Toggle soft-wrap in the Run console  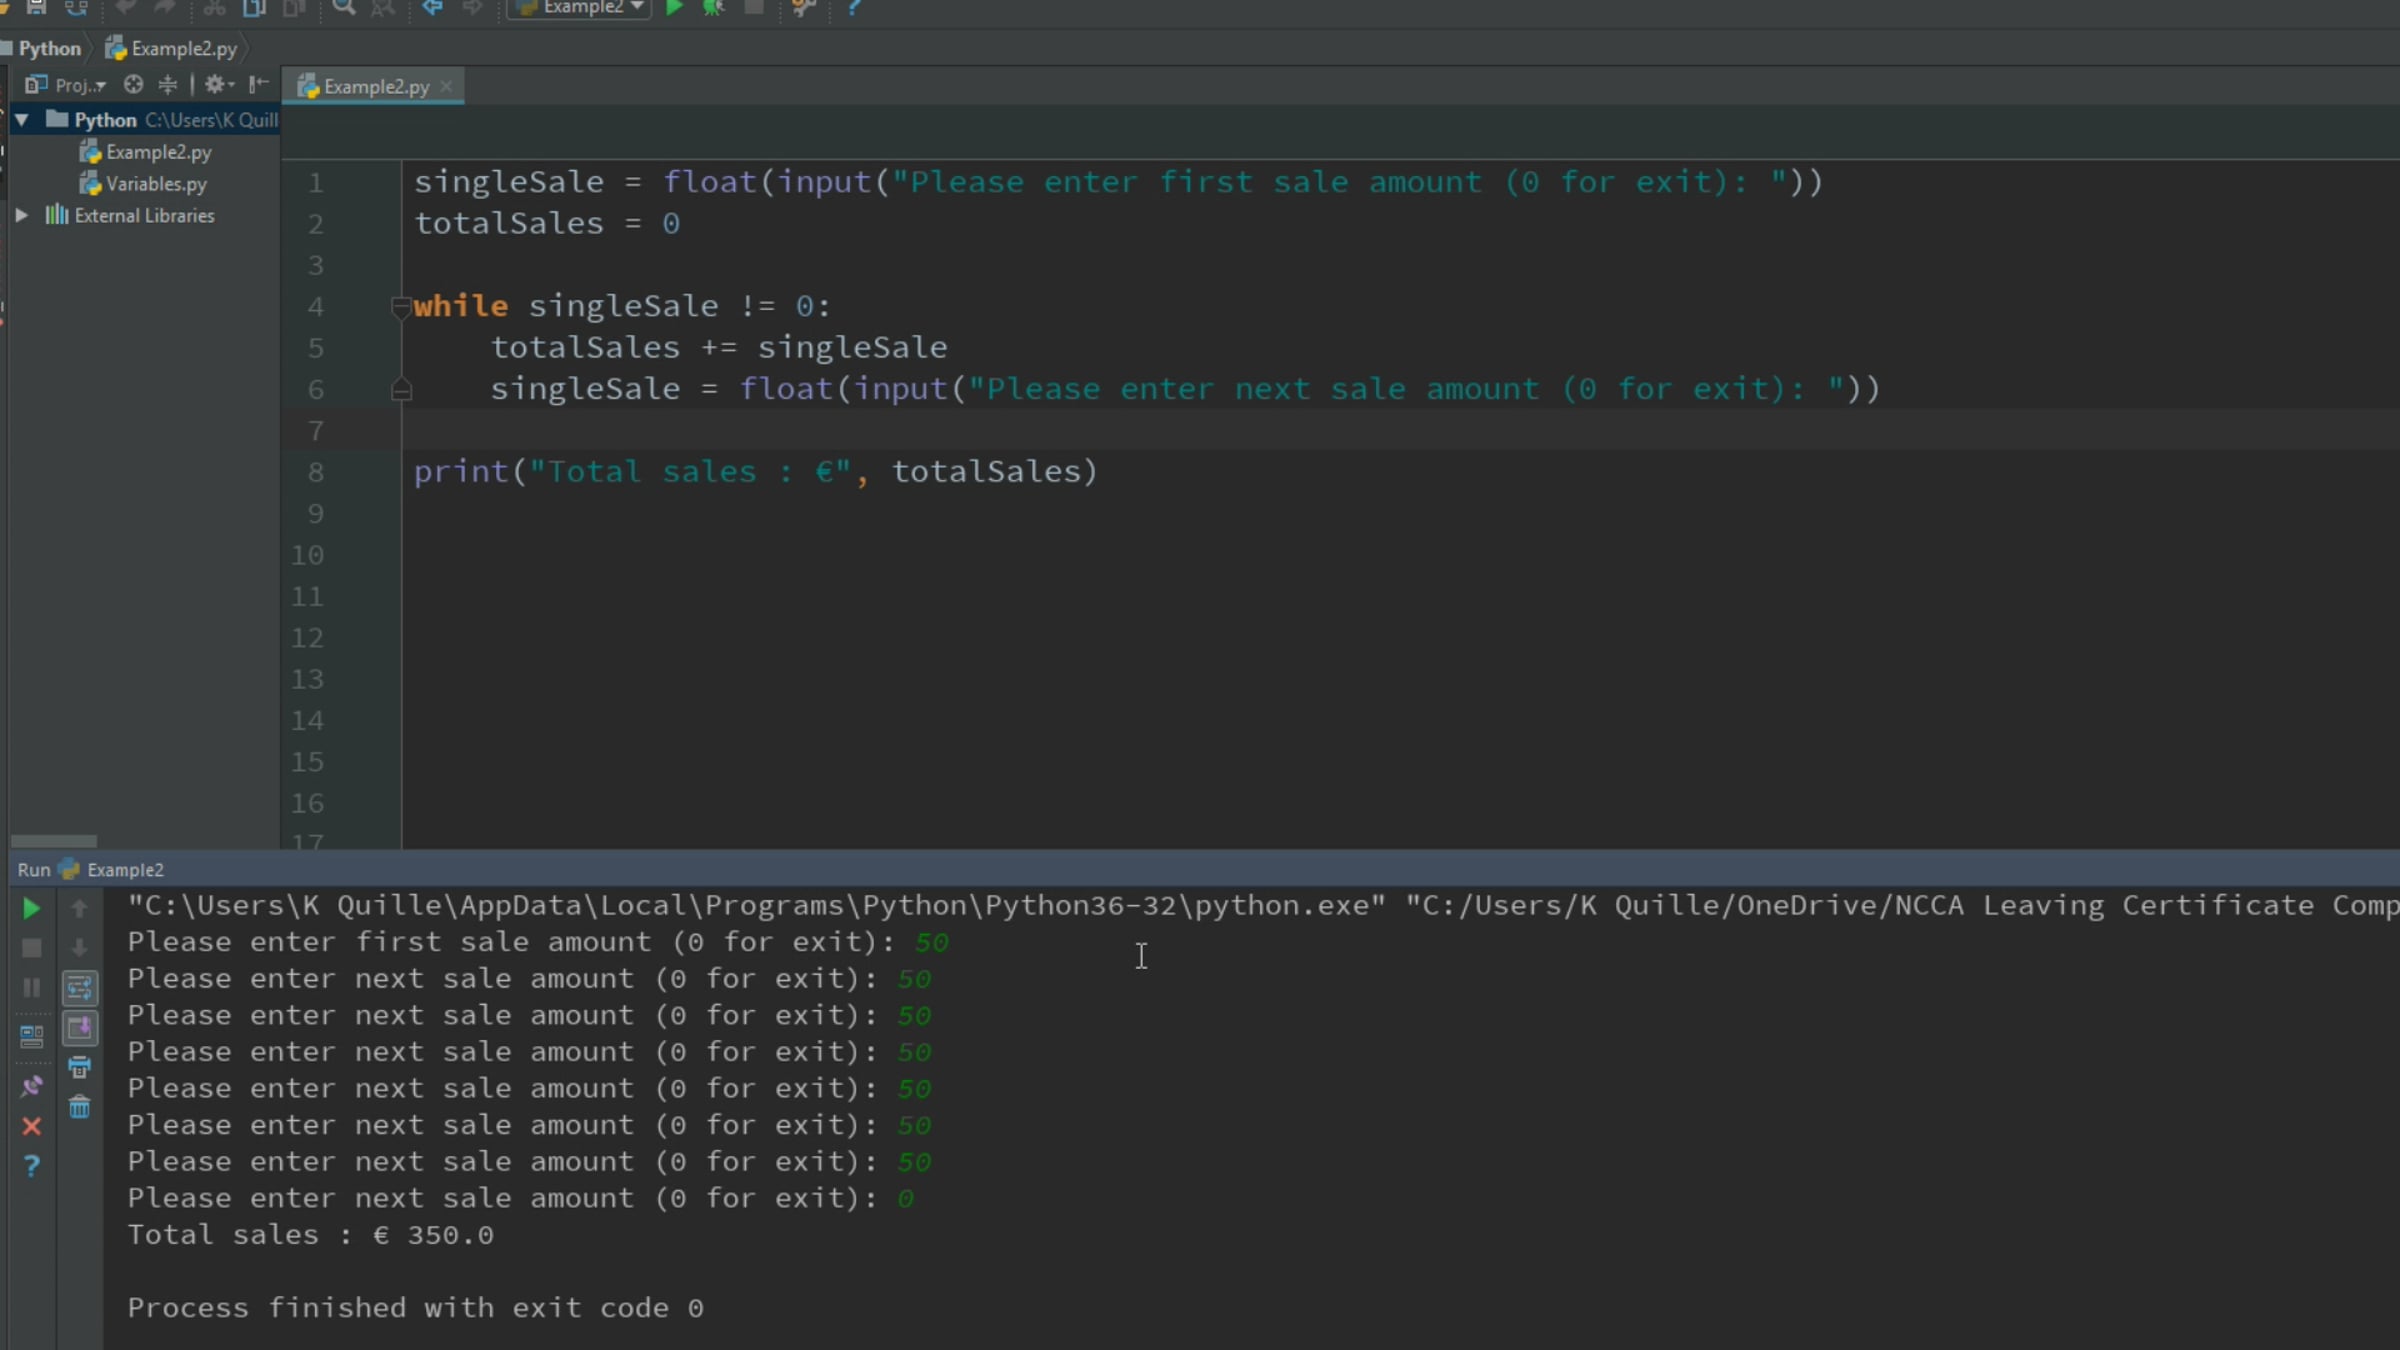click(80, 989)
